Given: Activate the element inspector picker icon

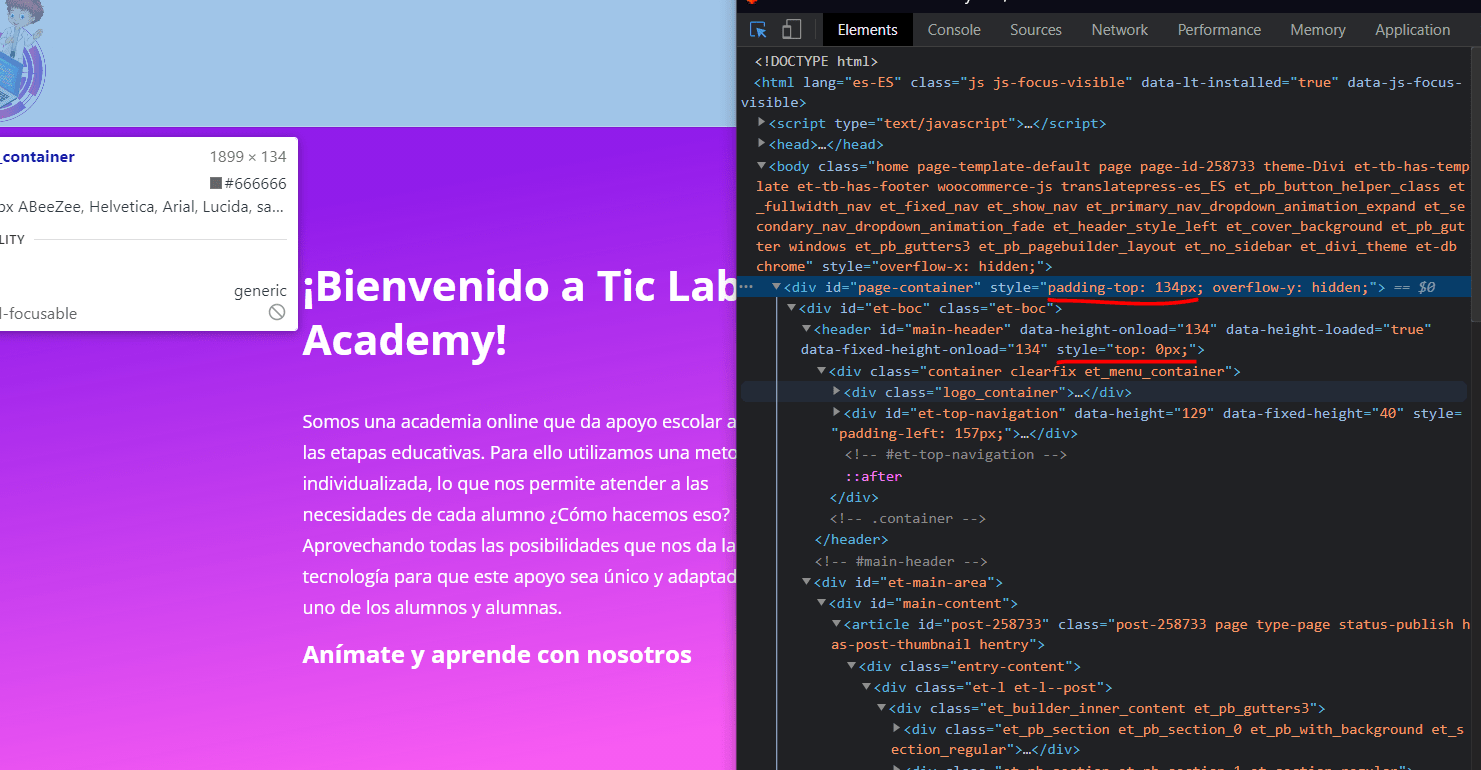Looking at the screenshot, I should tap(758, 30).
